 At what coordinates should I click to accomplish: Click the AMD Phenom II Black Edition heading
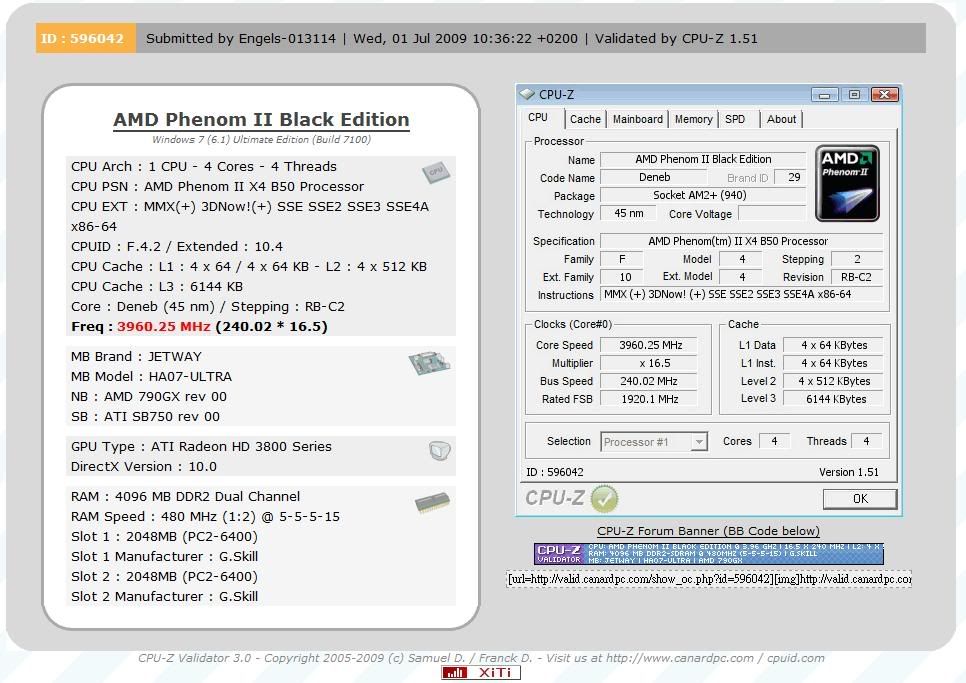(x=261, y=119)
